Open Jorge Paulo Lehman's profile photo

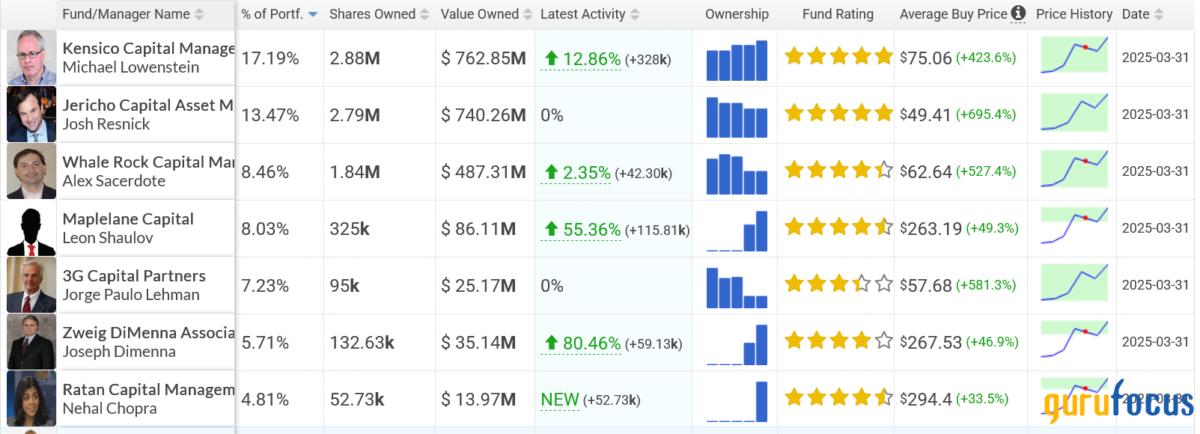coord(32,286)
